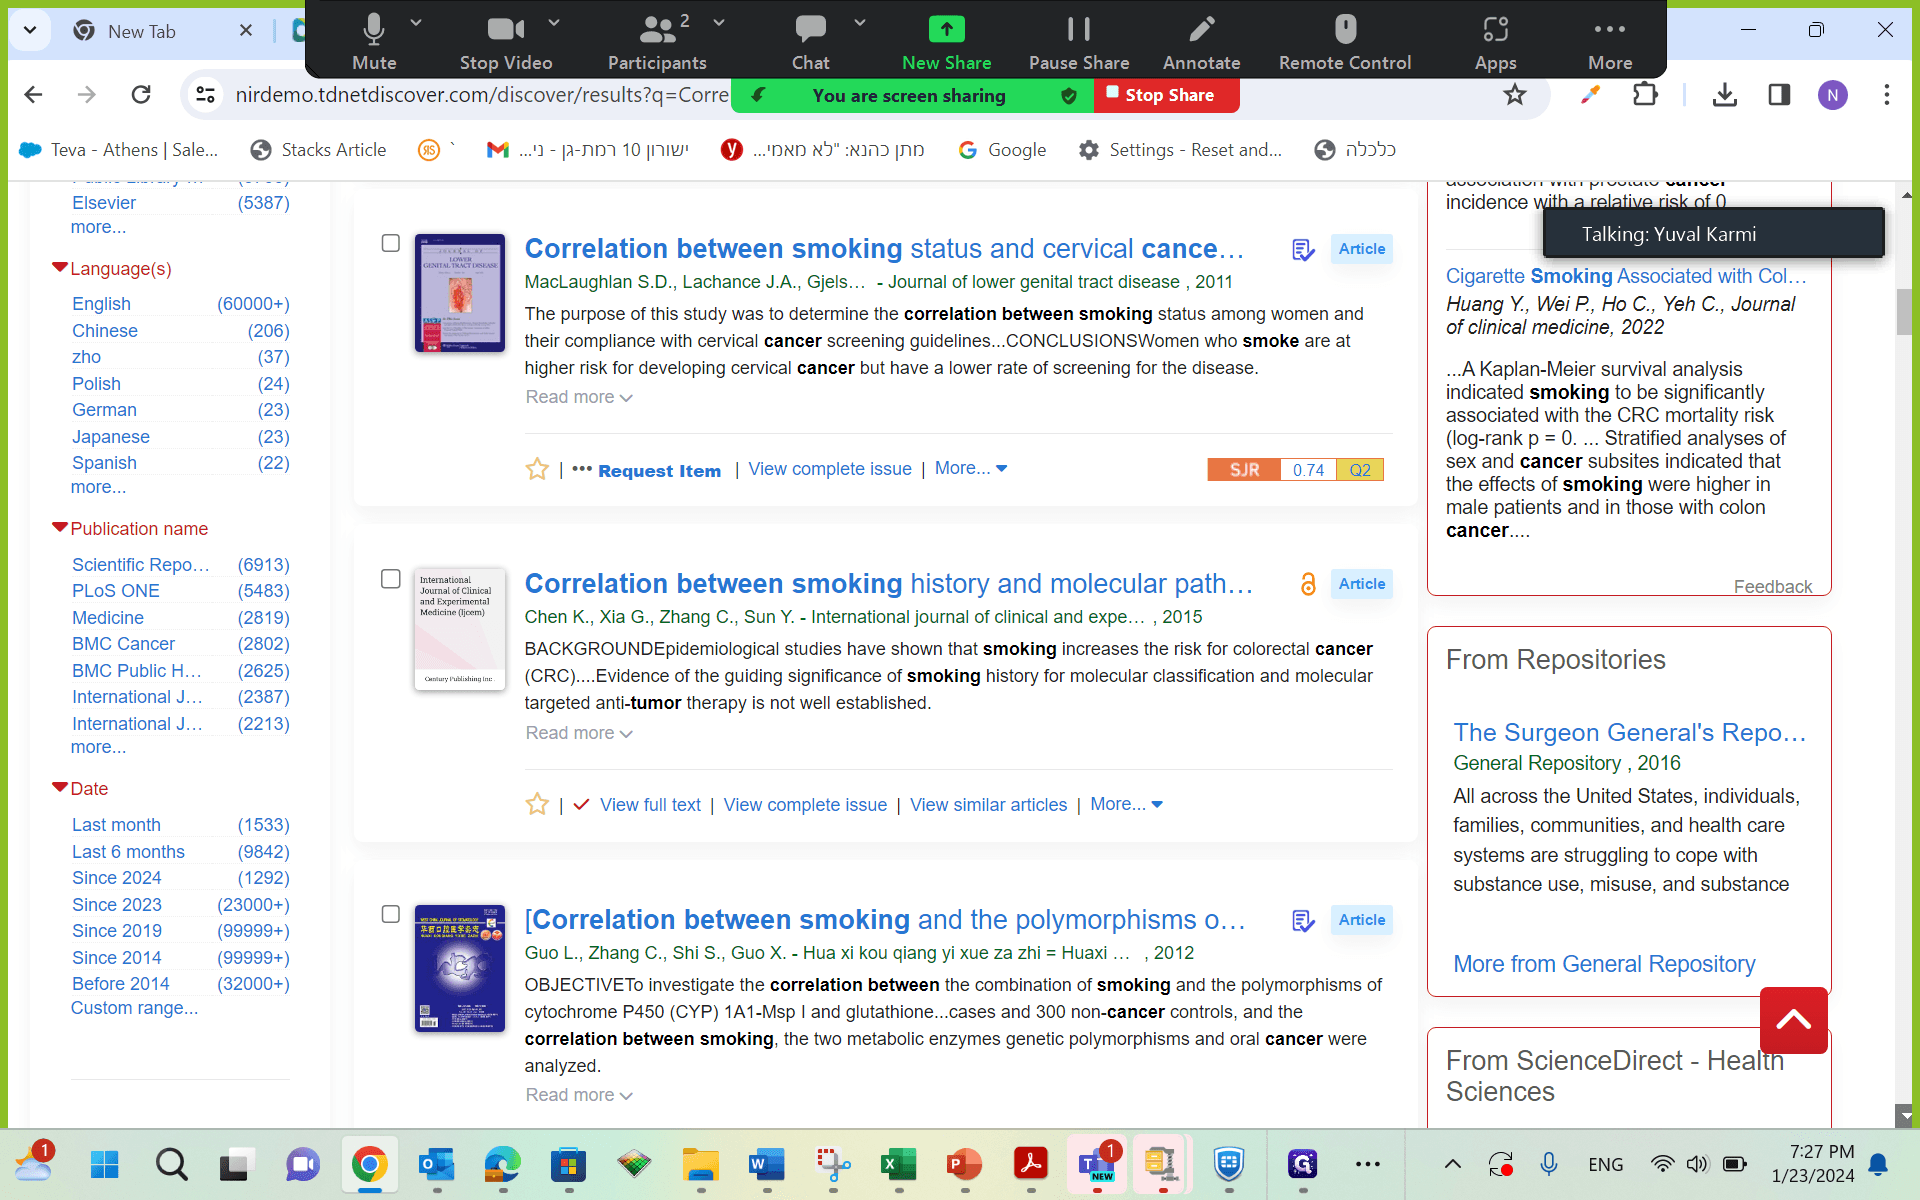
Task: Open the Zoom Annotate pencil tool
Action: coord(1201,29)
